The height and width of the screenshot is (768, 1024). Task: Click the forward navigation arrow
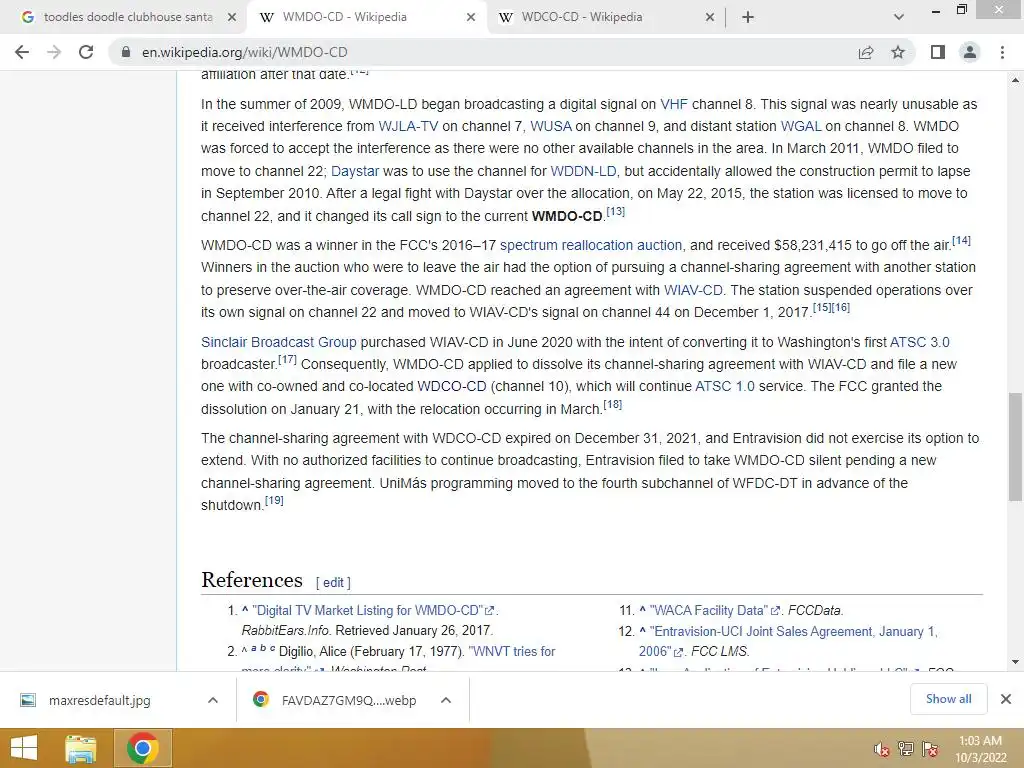click(x=54, y=52)
